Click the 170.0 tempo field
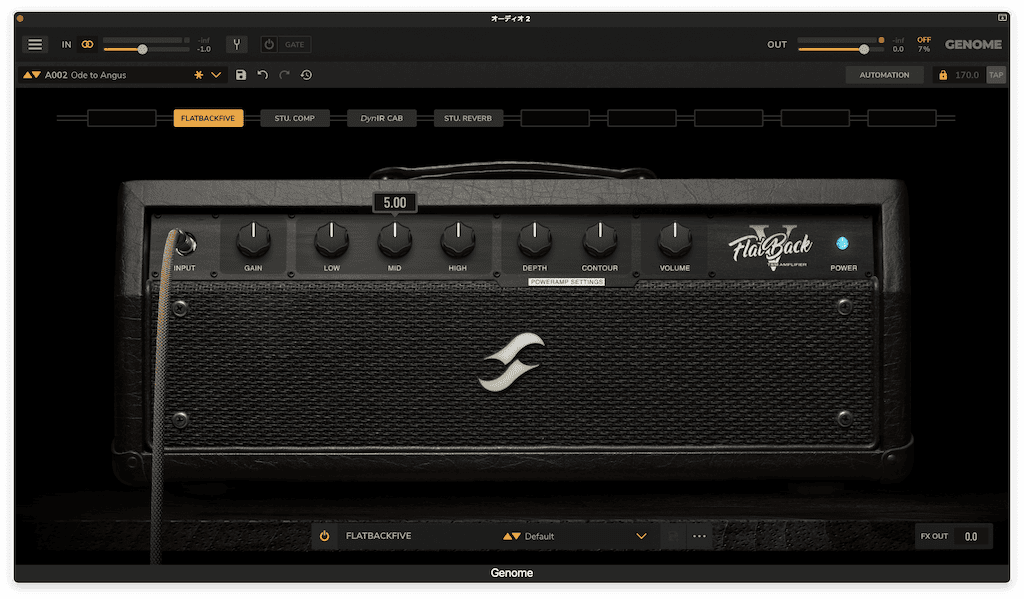Image resolution: width=1024 pixels, height=599 pixels. tap(967, 75)
